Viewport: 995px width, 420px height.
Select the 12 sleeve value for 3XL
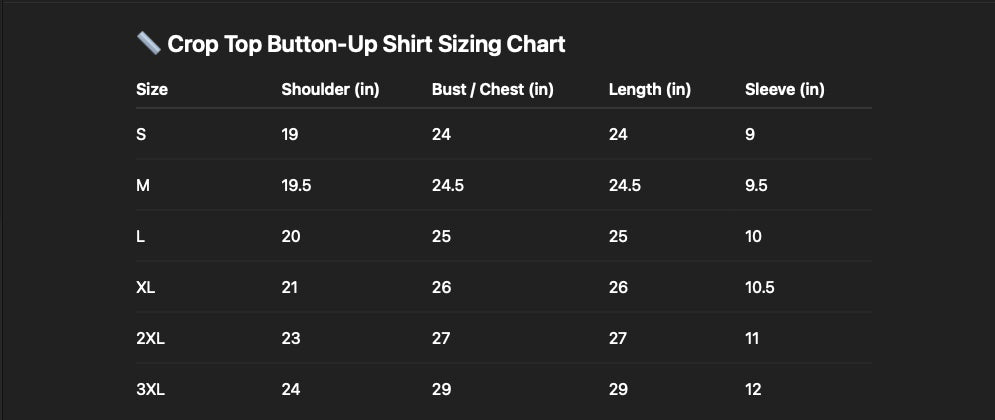(753, 390)
